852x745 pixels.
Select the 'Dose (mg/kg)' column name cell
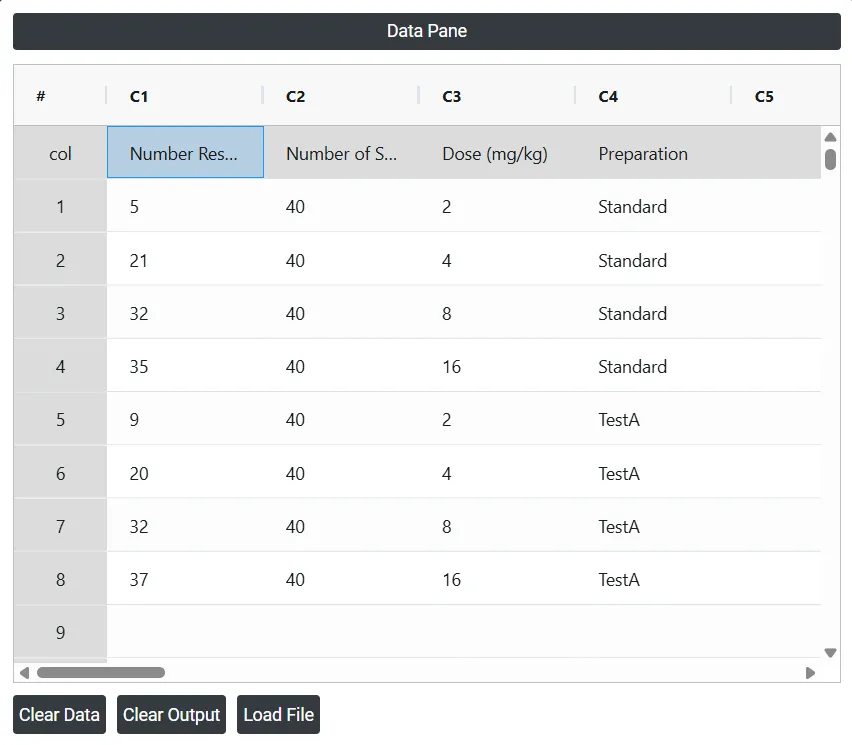pyautogui.click(x=497, y=153)
